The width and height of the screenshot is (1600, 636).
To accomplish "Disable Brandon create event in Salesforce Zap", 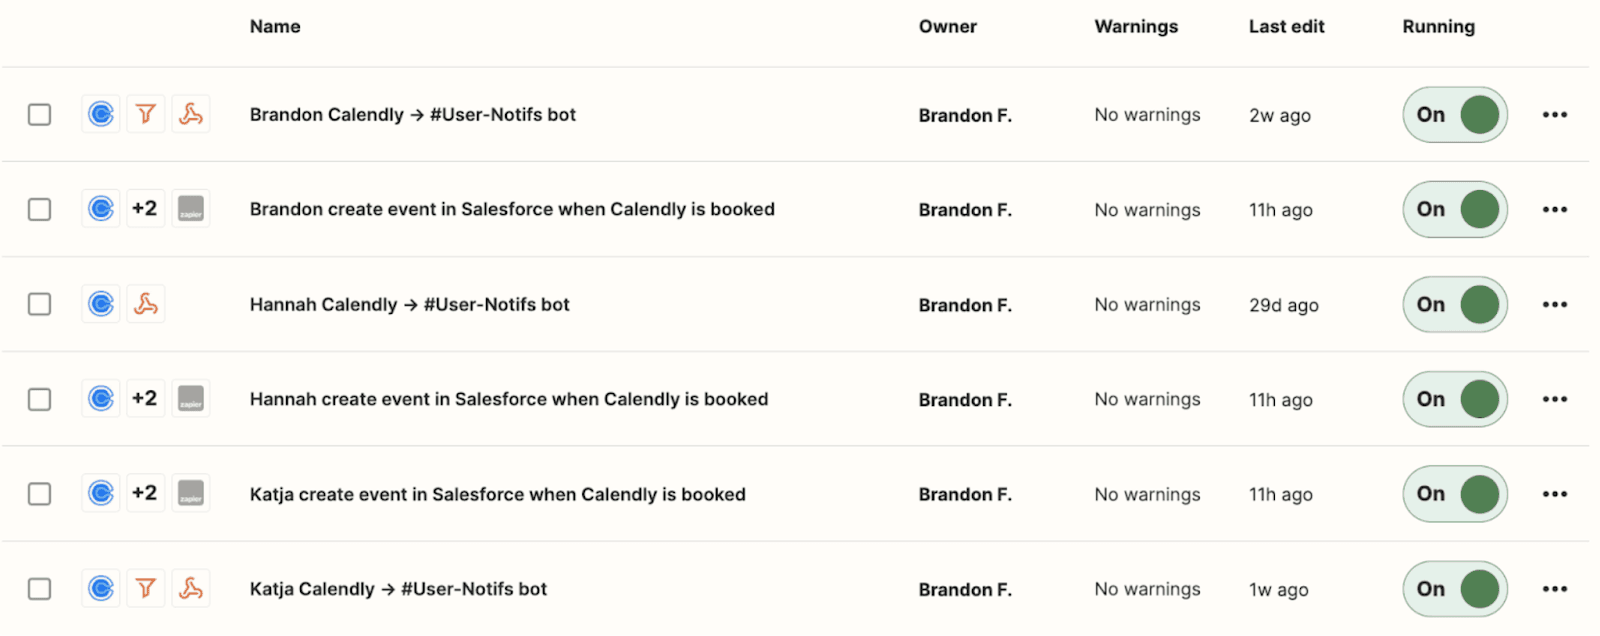I will [x=1455, y=209].
